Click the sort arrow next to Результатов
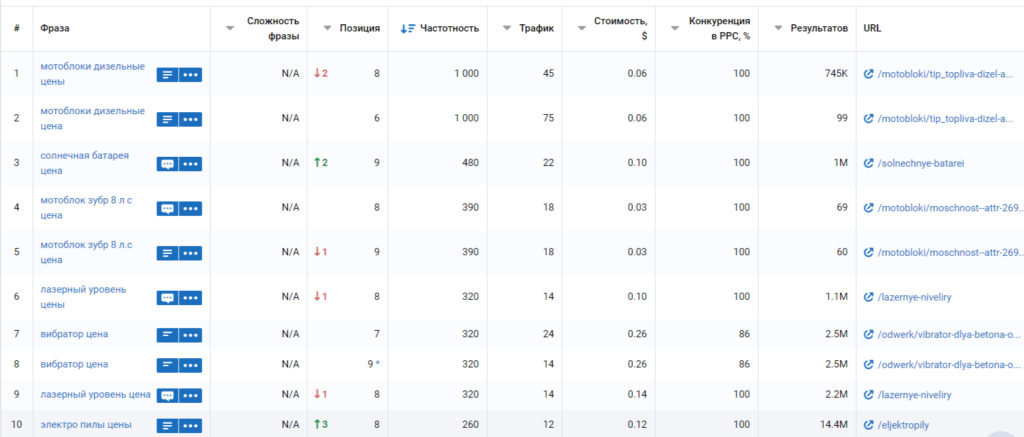Viewport: 1024px width, 437px height. coord(777,28)
